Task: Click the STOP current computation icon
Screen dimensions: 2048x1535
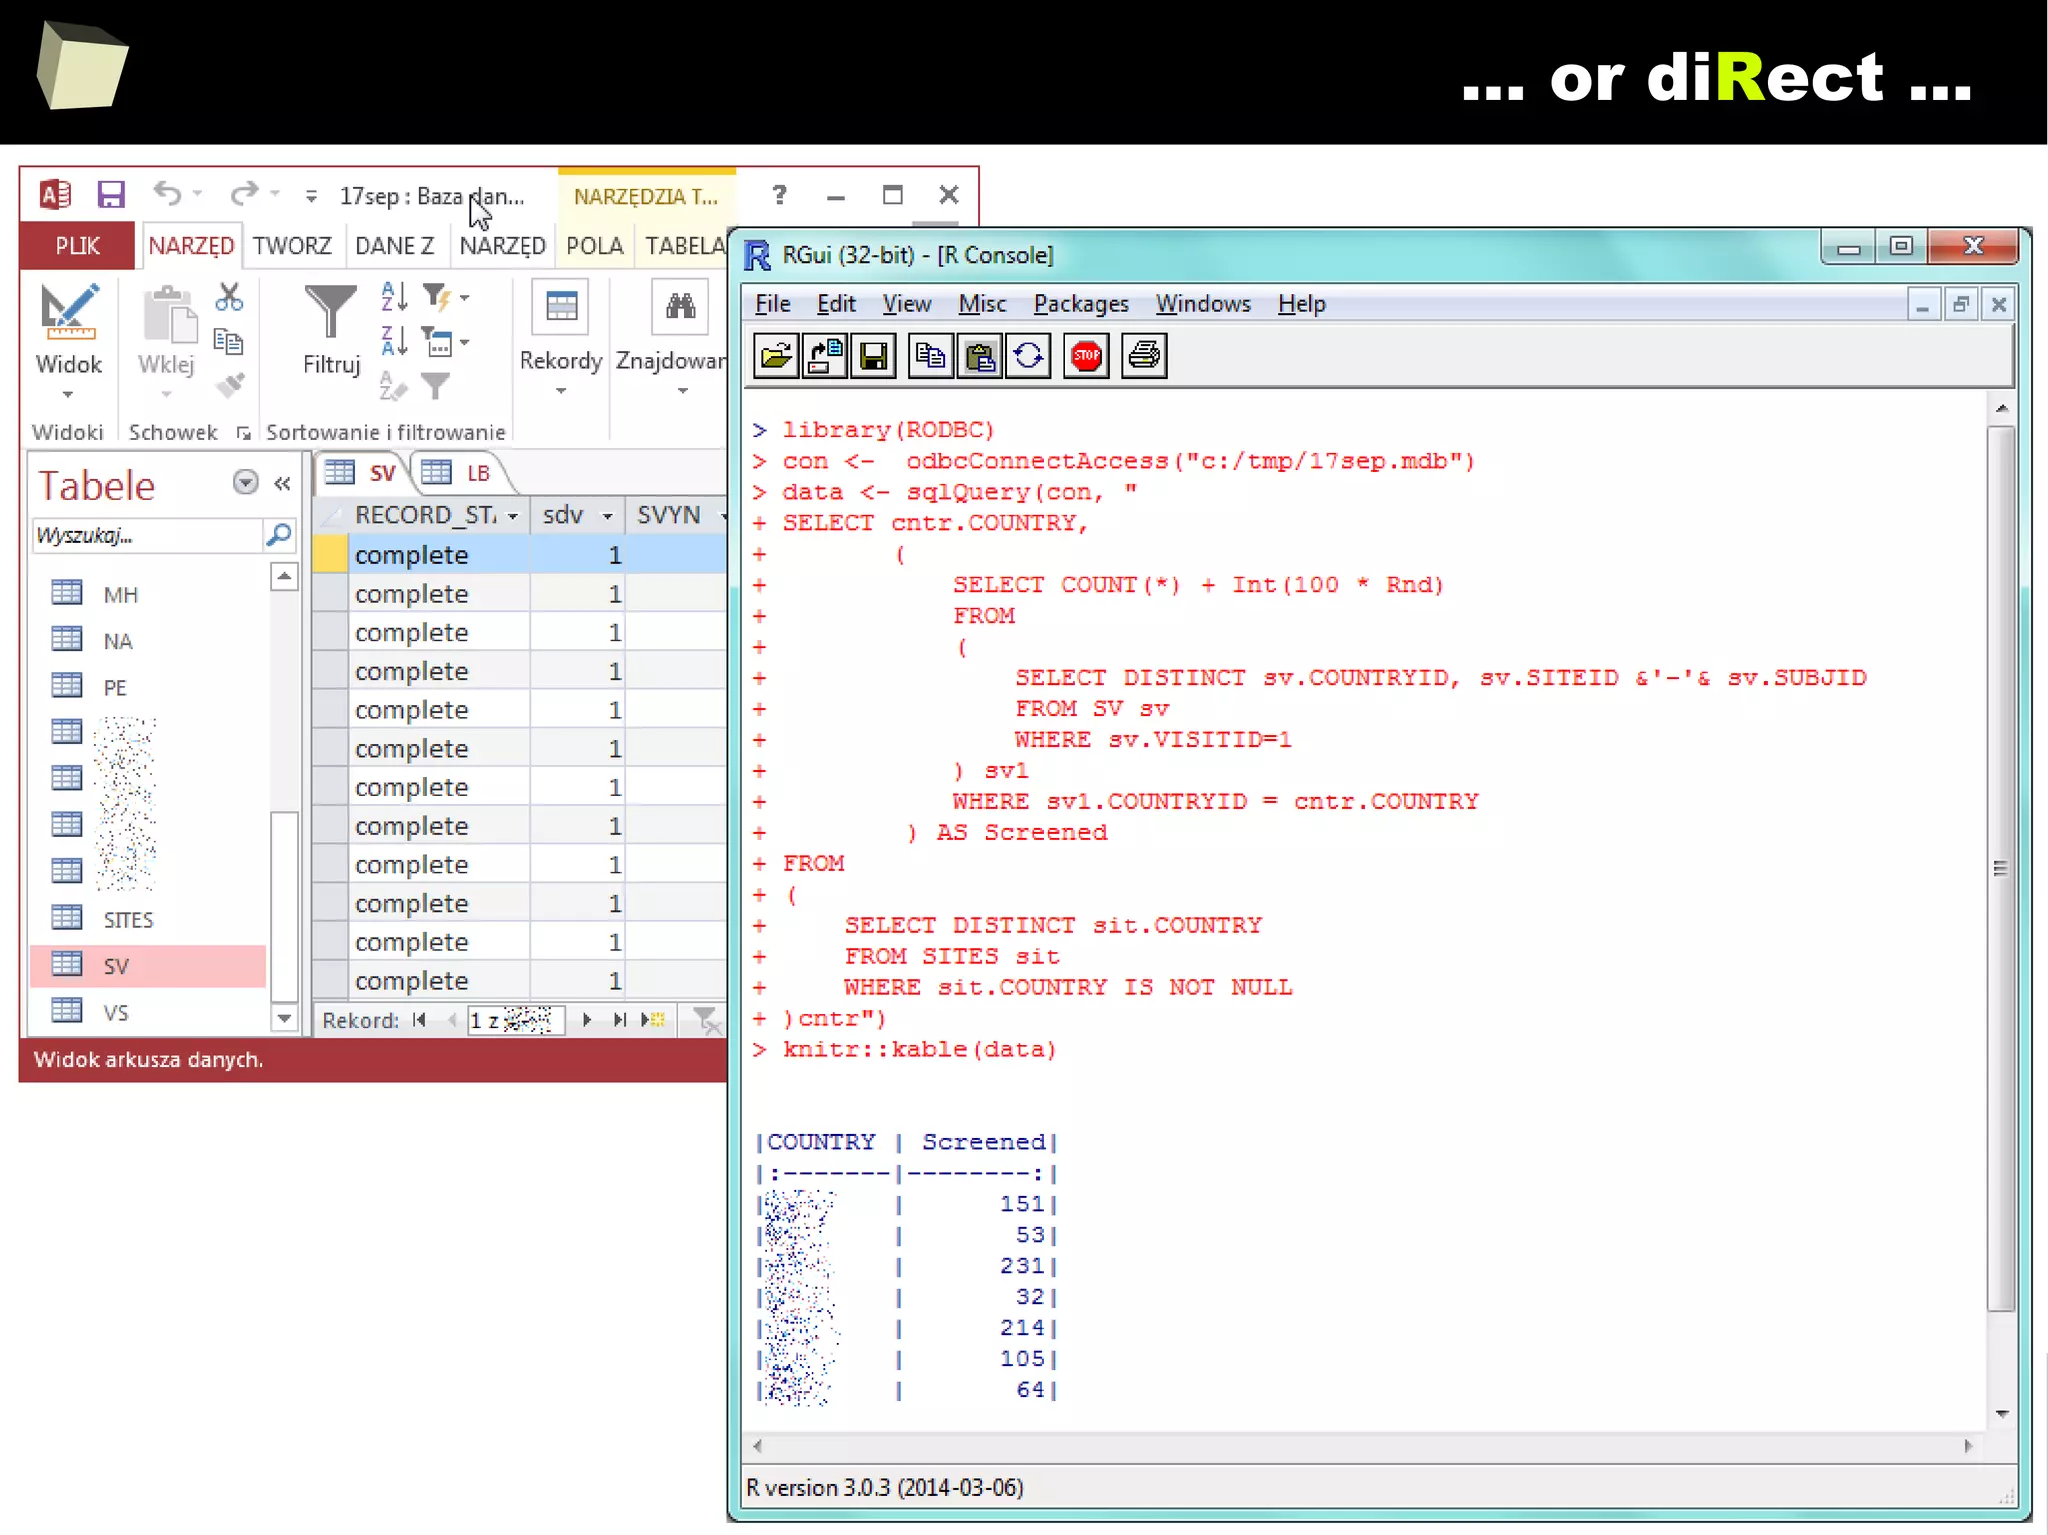Action: click(1086, 356)
